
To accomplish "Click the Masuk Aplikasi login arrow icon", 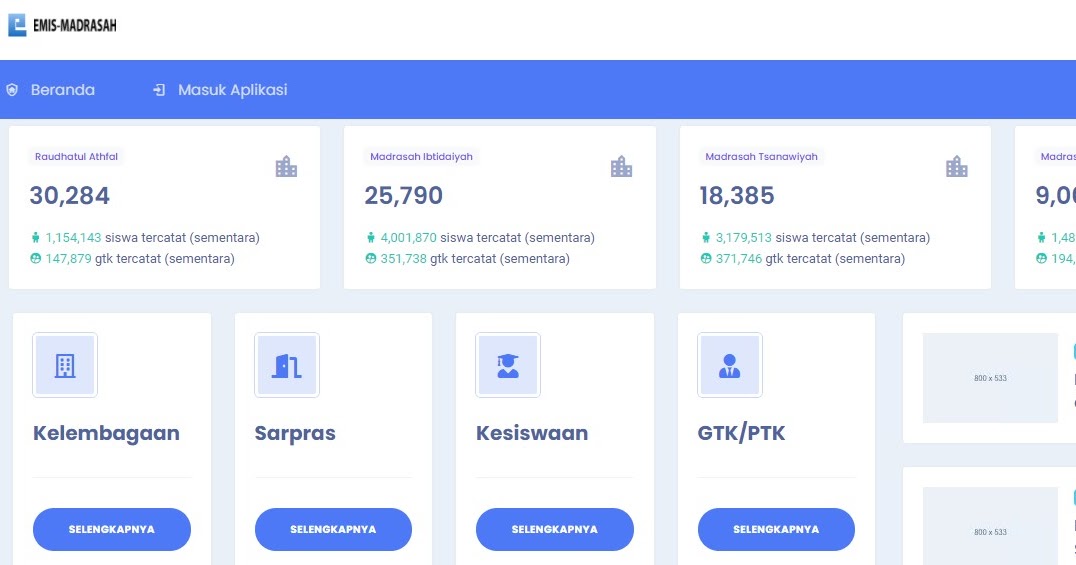I will pyautogui.click(x=159, y=90).
